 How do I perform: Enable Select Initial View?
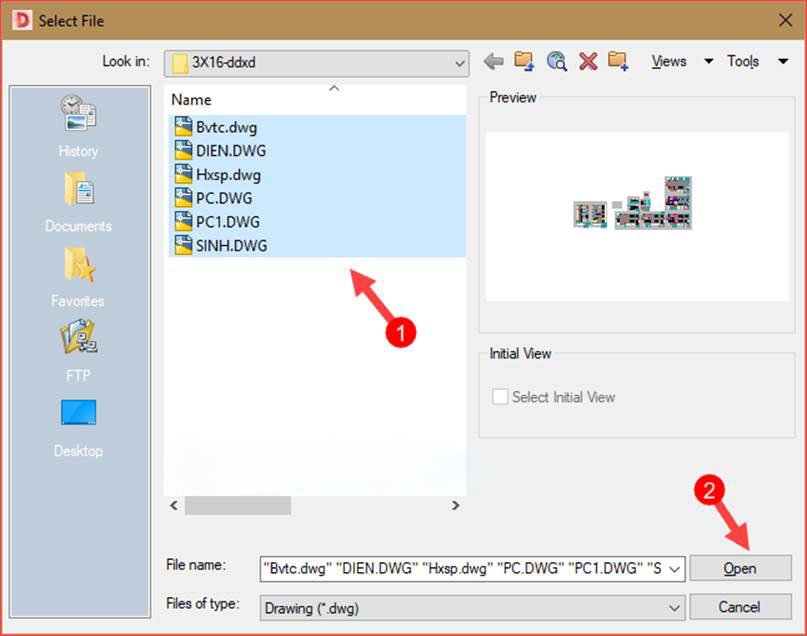[x=499, y=396]
